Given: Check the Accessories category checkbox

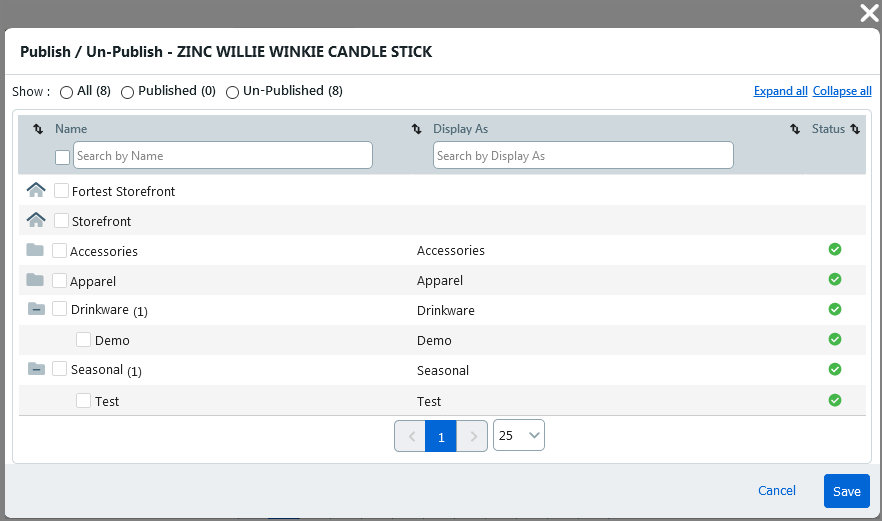Looking at the screenshot, I should 59,251.
